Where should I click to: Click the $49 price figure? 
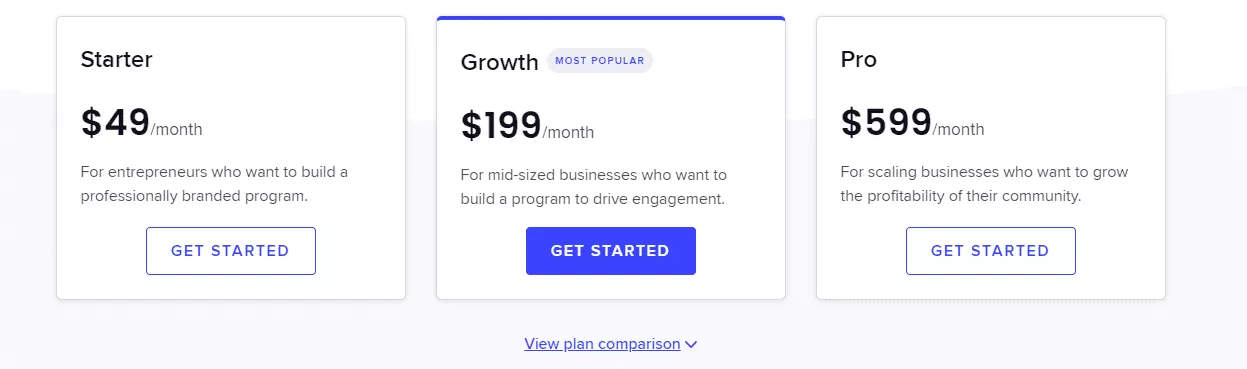[x=115, y=122]
